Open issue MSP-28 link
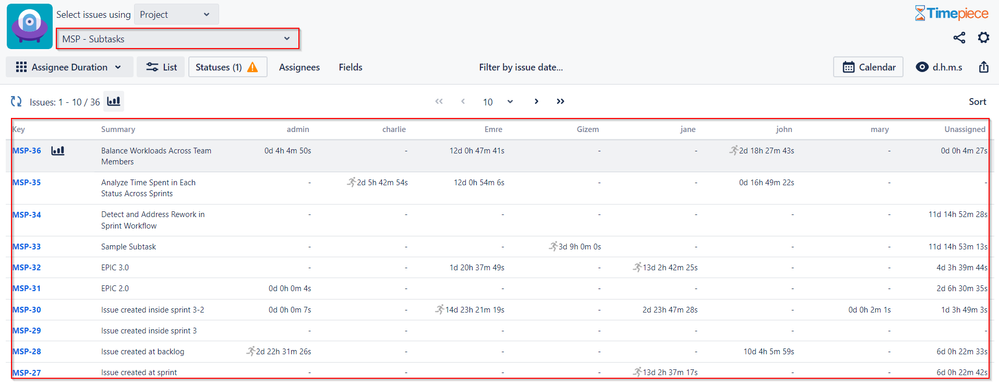 point(27,351)
